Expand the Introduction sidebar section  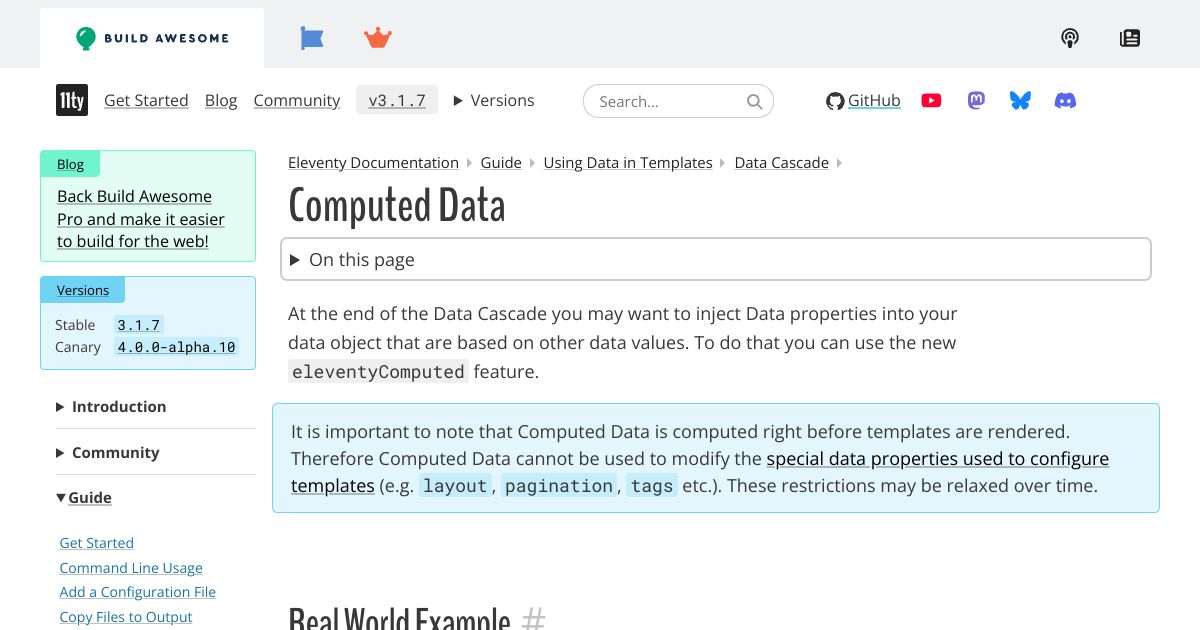tap(111, 406)
